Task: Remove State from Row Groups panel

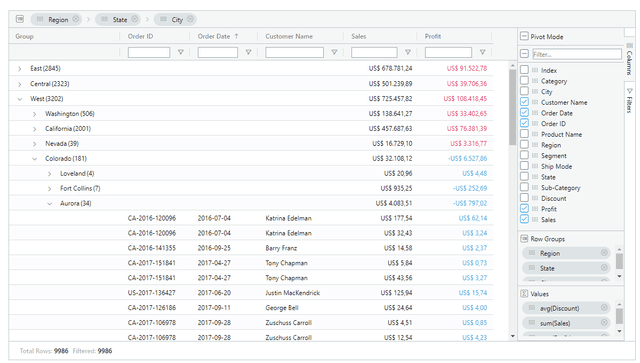Action: 604,268
